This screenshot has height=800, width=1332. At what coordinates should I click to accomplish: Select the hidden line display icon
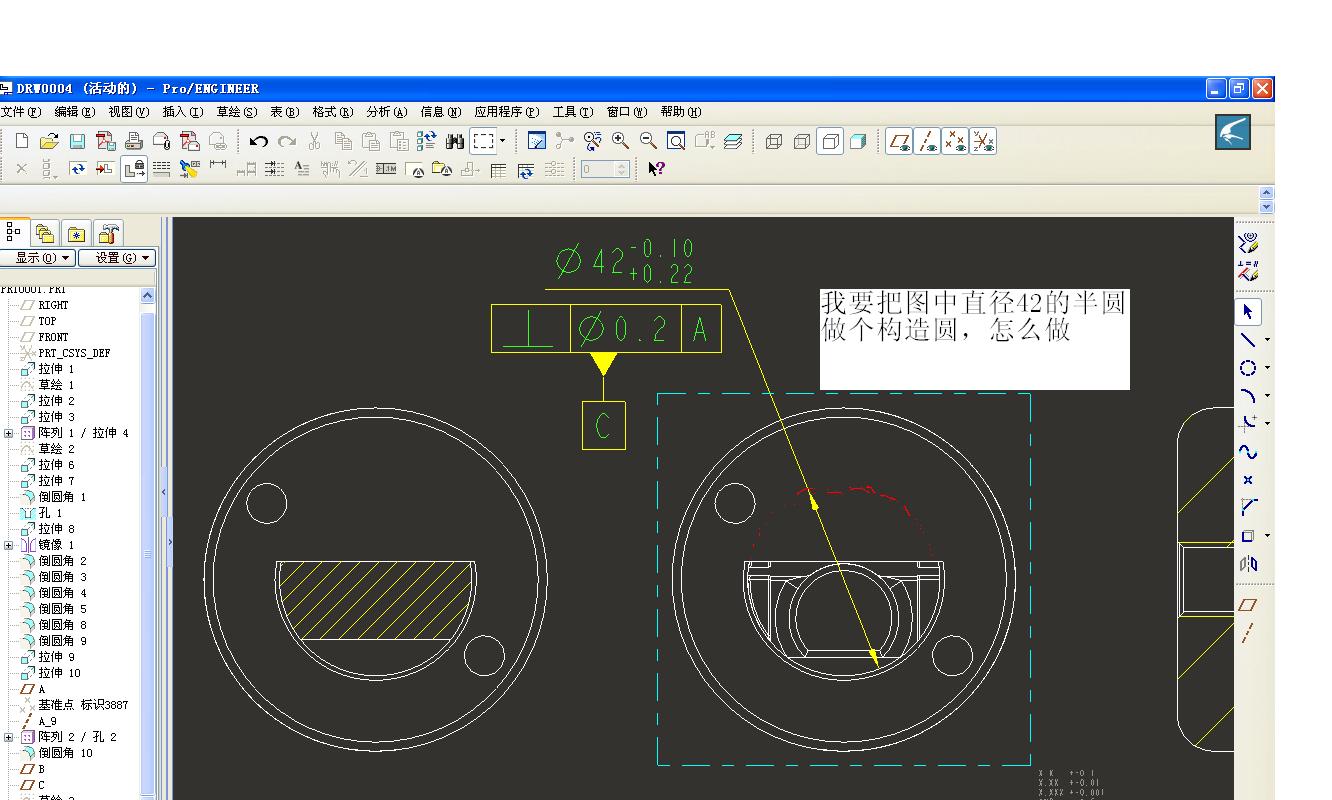click(801, 141)
